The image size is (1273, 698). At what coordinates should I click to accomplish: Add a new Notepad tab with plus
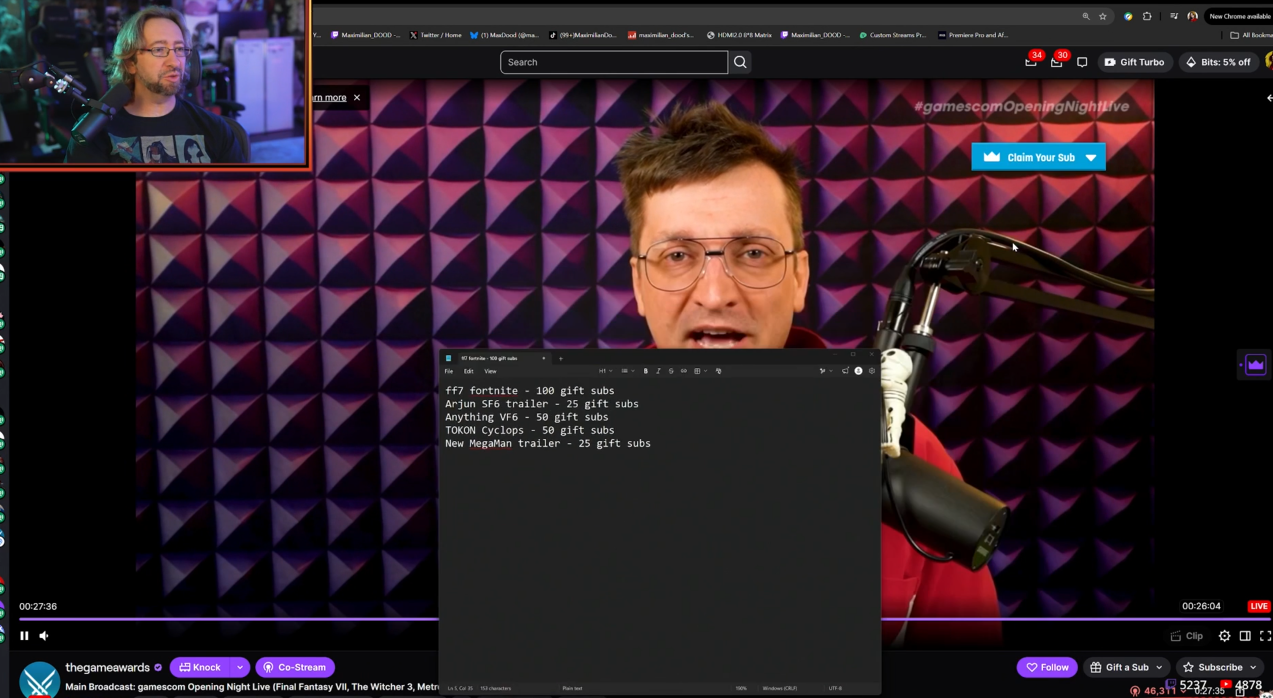point(561,358)
